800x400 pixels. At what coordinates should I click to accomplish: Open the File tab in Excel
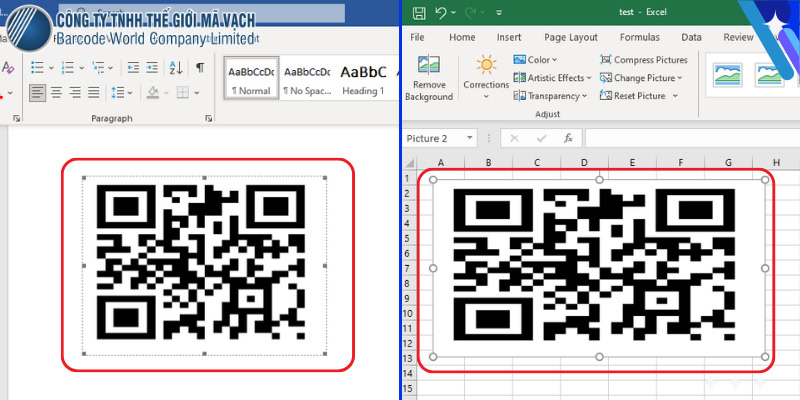point(417,37)
